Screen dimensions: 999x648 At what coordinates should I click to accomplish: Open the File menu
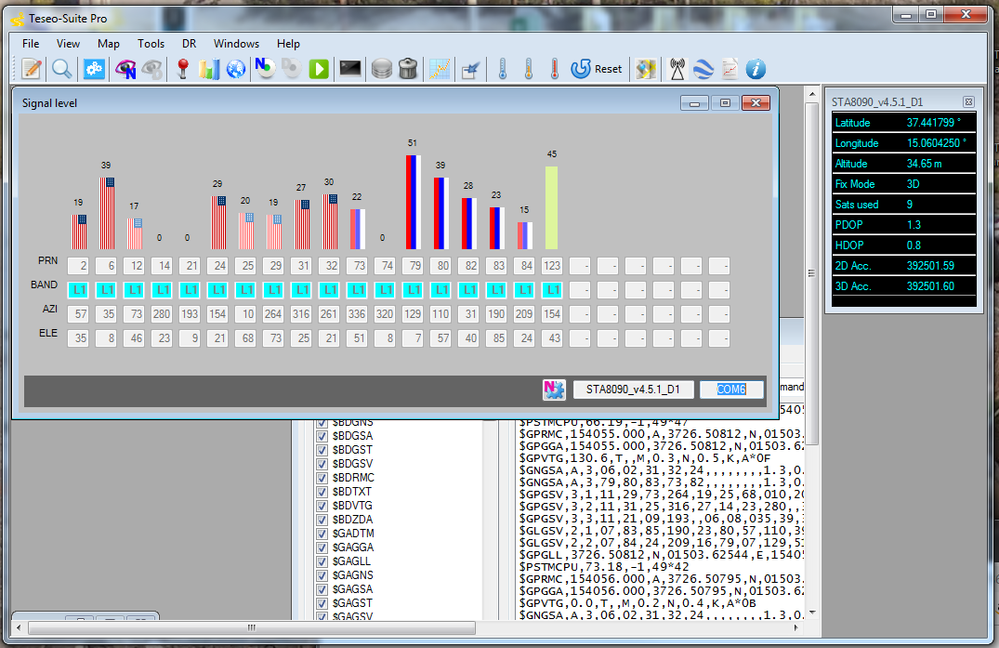[x=31, y=43]
